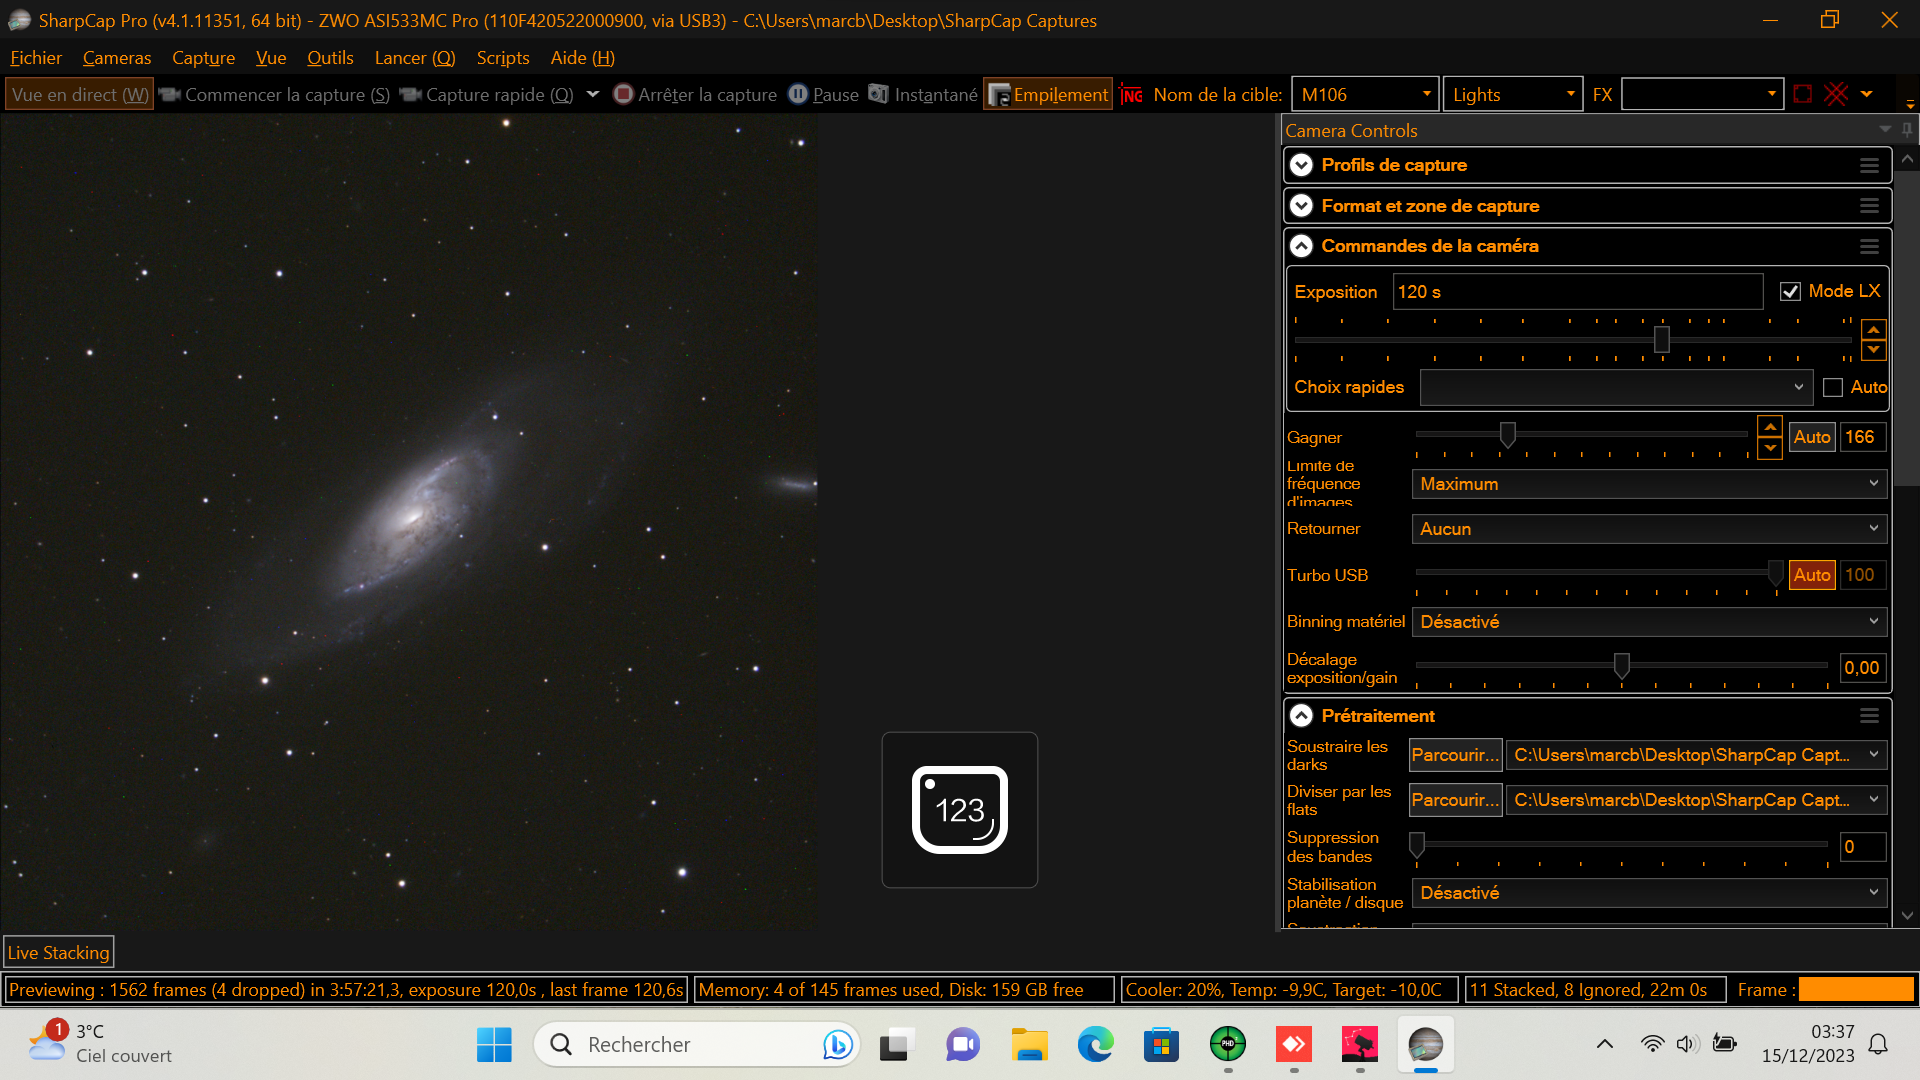Click the Commencer la capture button
Screen dimensions: 1920x1080
coord(274,94)
